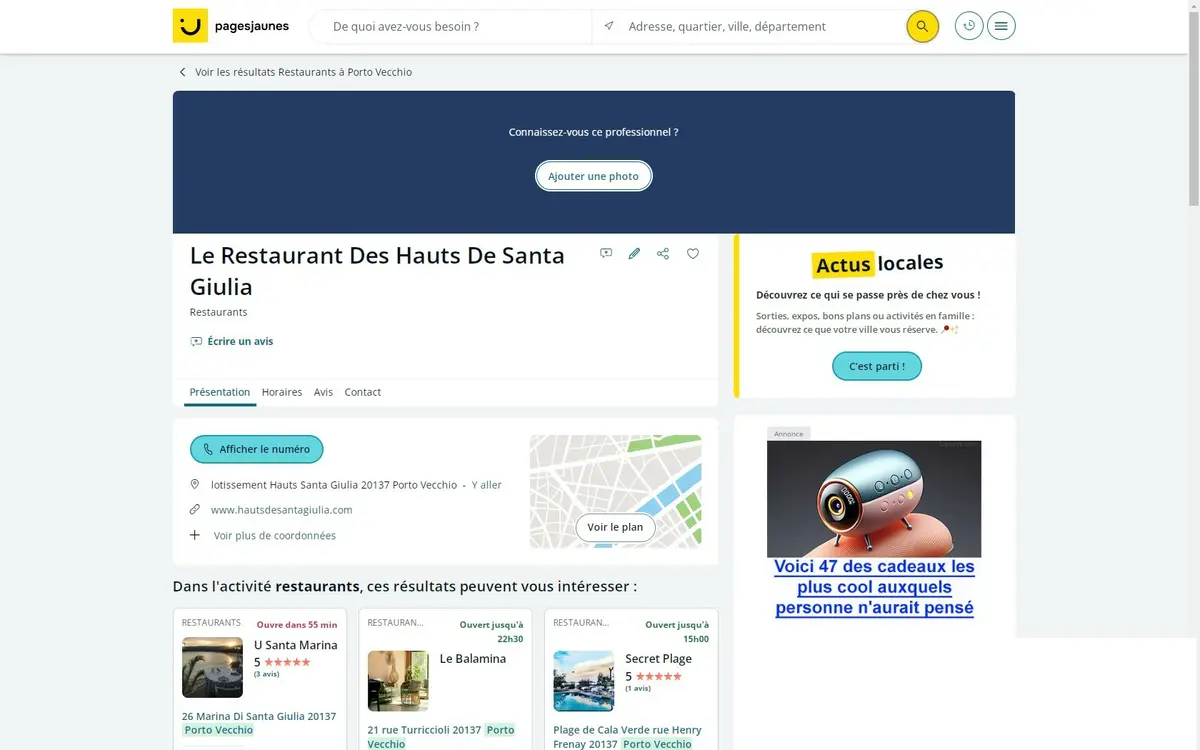
Task: Open the Avis tab
Action: point(323,392)
